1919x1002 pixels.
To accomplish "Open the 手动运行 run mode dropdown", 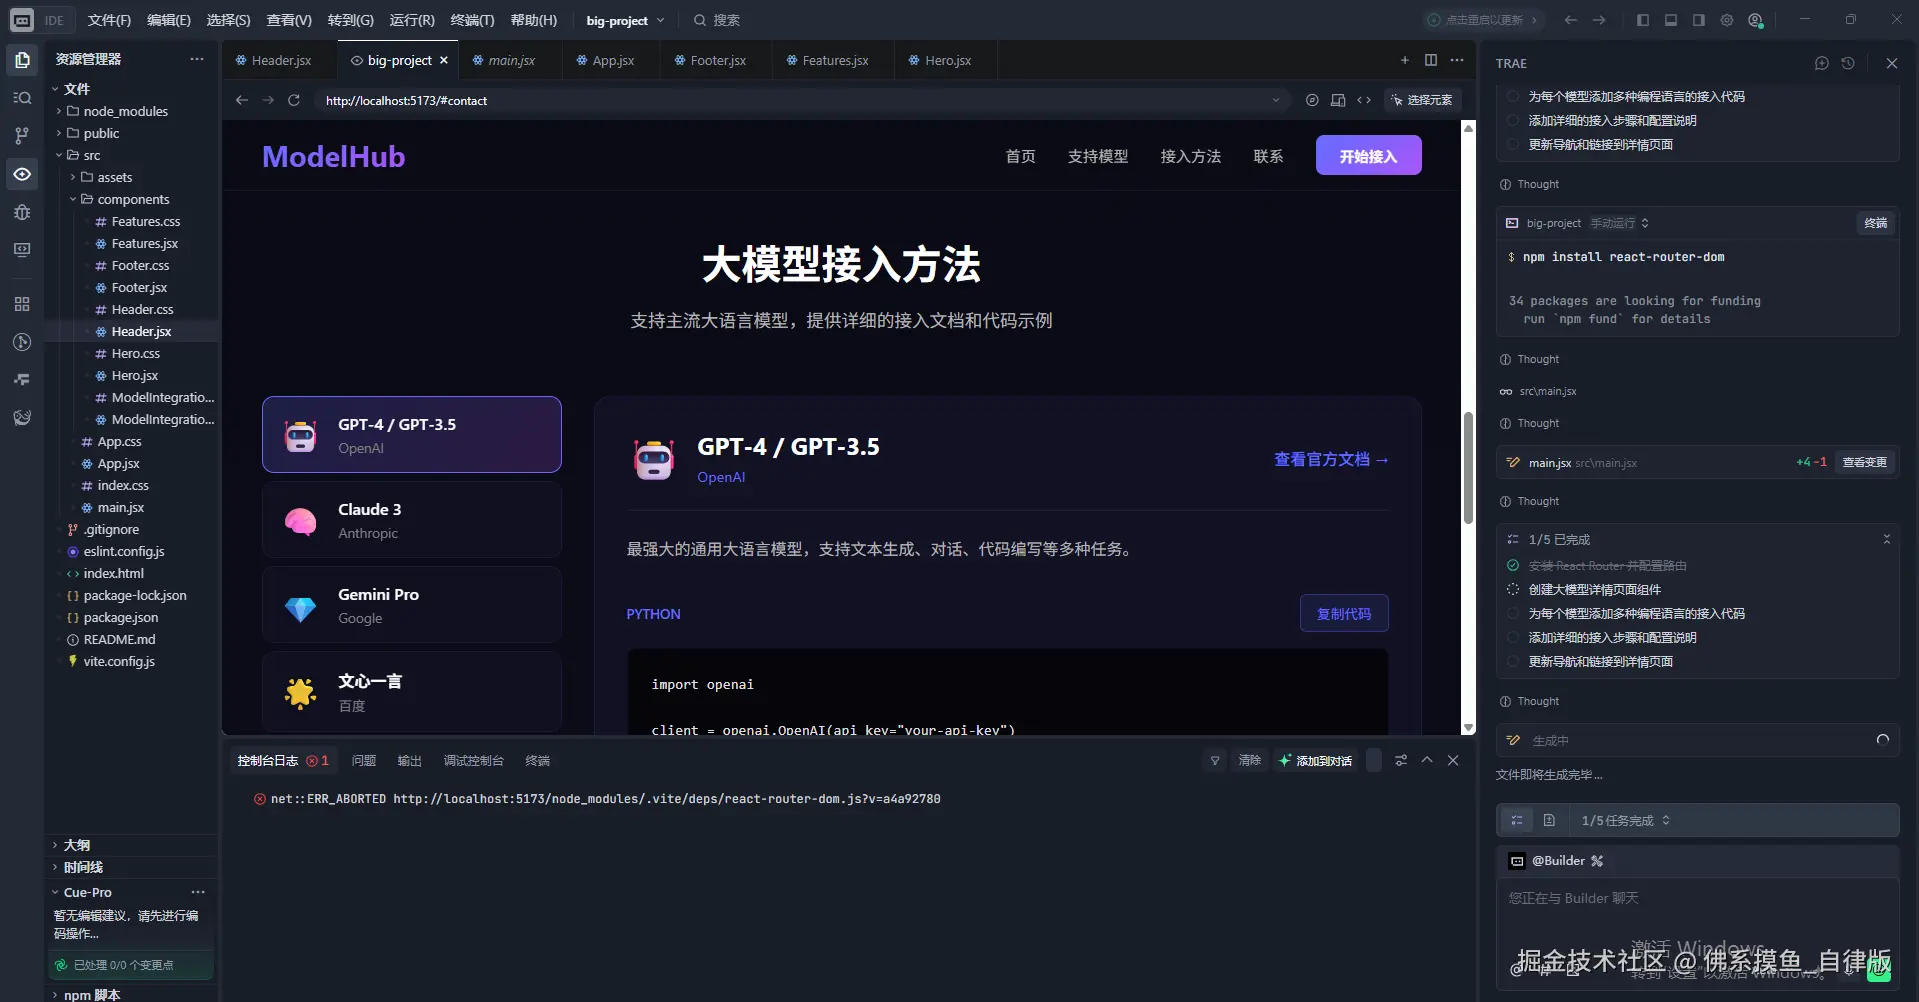I will click(x=1620, y=223).
